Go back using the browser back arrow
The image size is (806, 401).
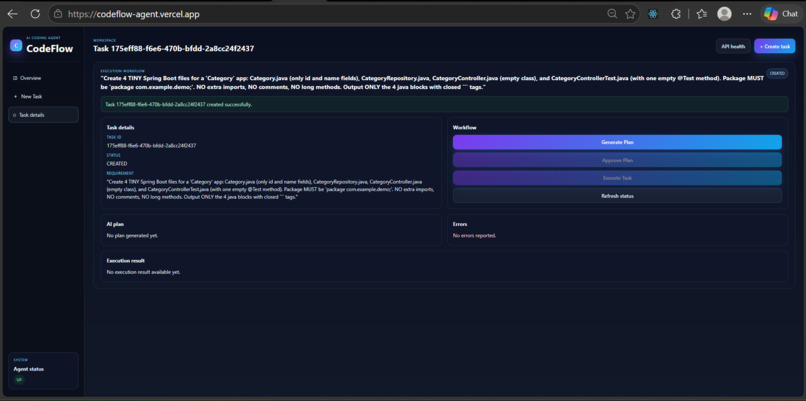13,14
